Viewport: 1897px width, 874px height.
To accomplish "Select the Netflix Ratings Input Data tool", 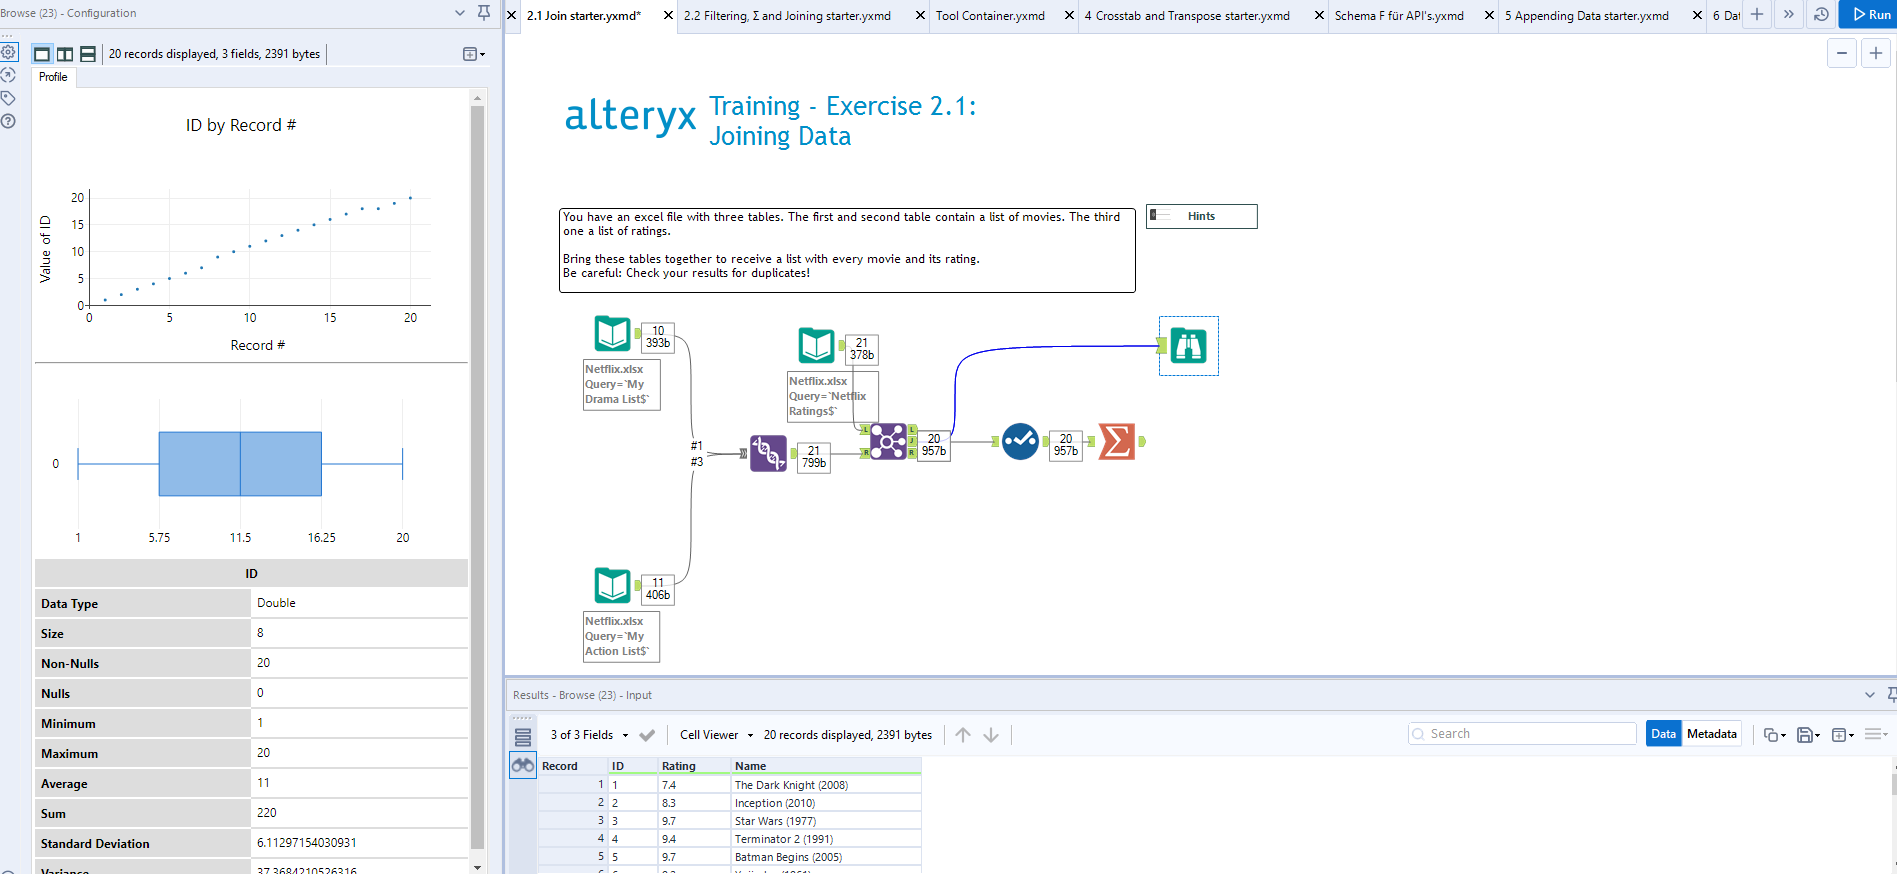I will point(817,345).
